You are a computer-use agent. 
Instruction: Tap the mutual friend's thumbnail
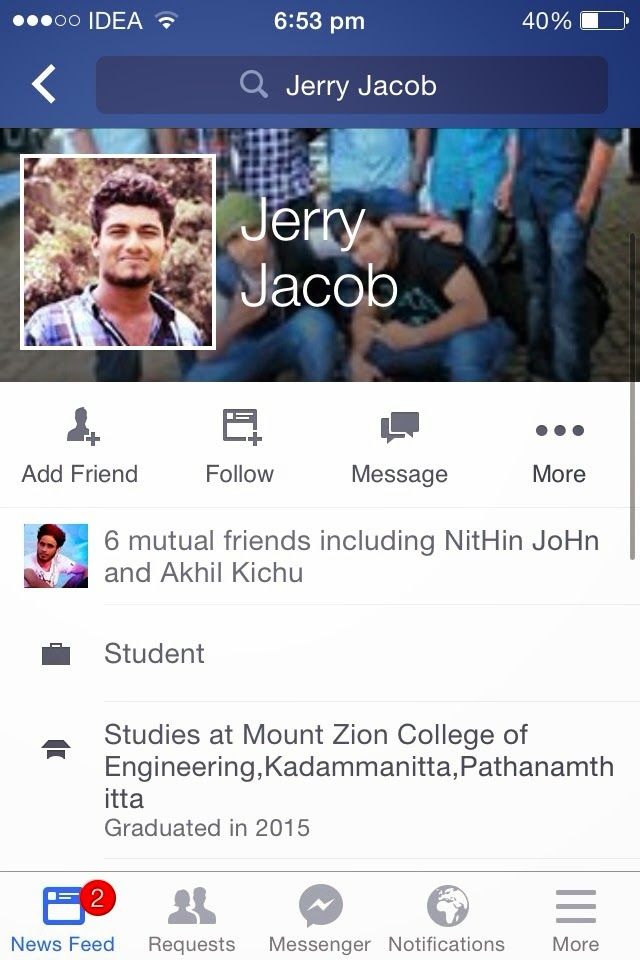[x=56, y=556]
